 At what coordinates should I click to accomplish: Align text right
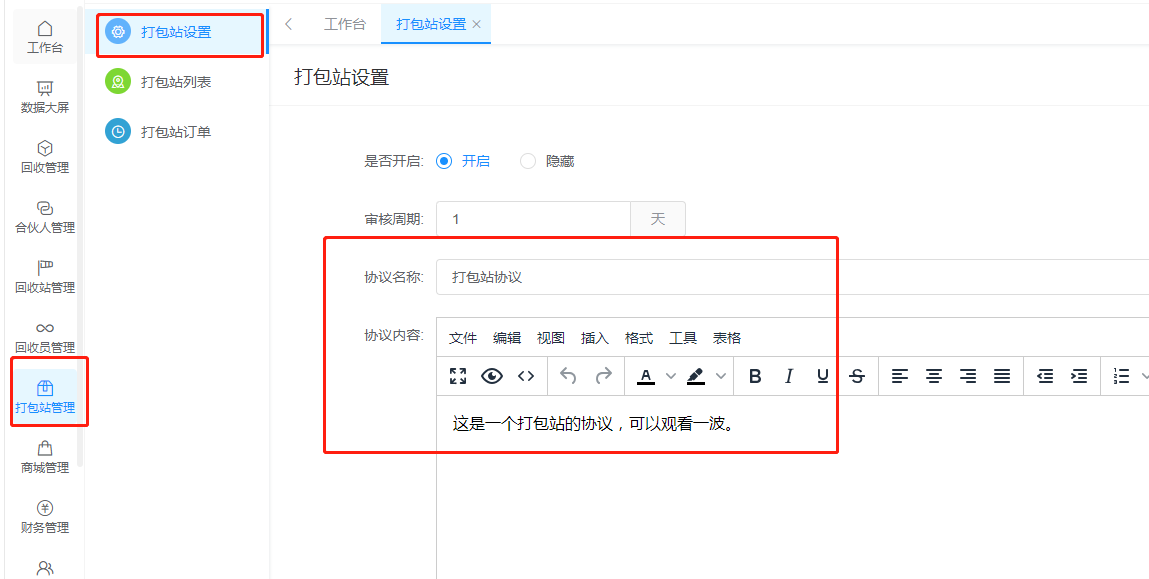pyautogui.click(x=968, y=376)
